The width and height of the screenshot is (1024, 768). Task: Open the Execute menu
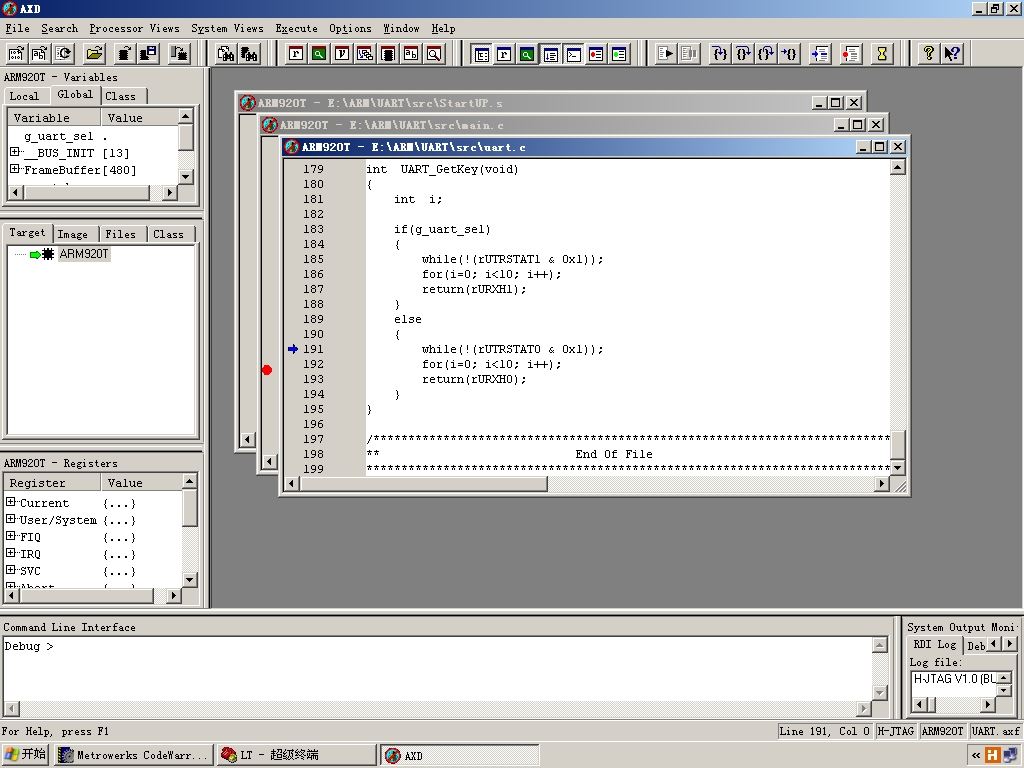point(296,28)
